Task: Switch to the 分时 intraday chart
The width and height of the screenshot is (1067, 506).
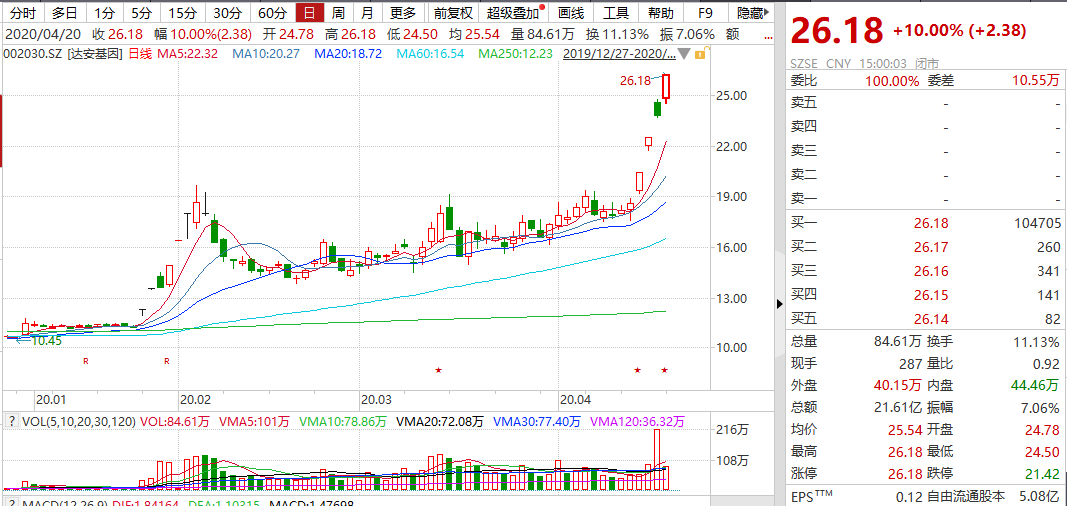Action: point(22,13)
